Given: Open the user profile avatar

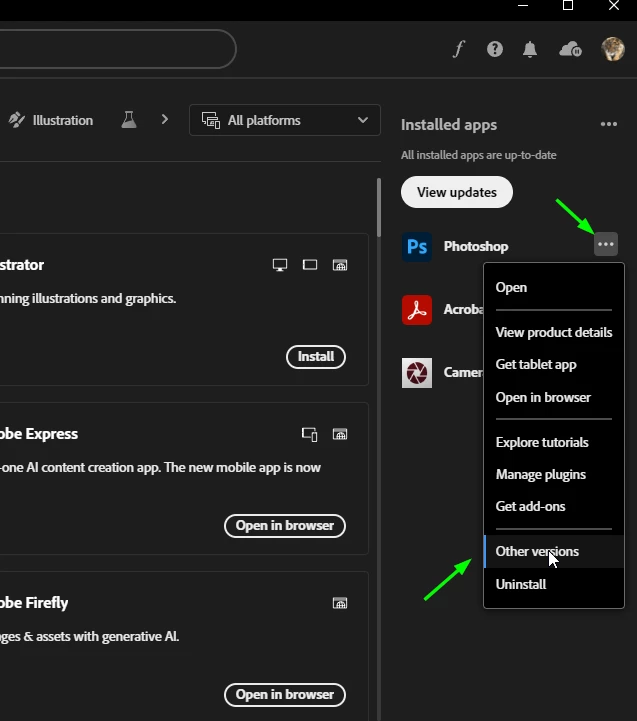Looking at the screenshot, I should click(x=613, y=49).
